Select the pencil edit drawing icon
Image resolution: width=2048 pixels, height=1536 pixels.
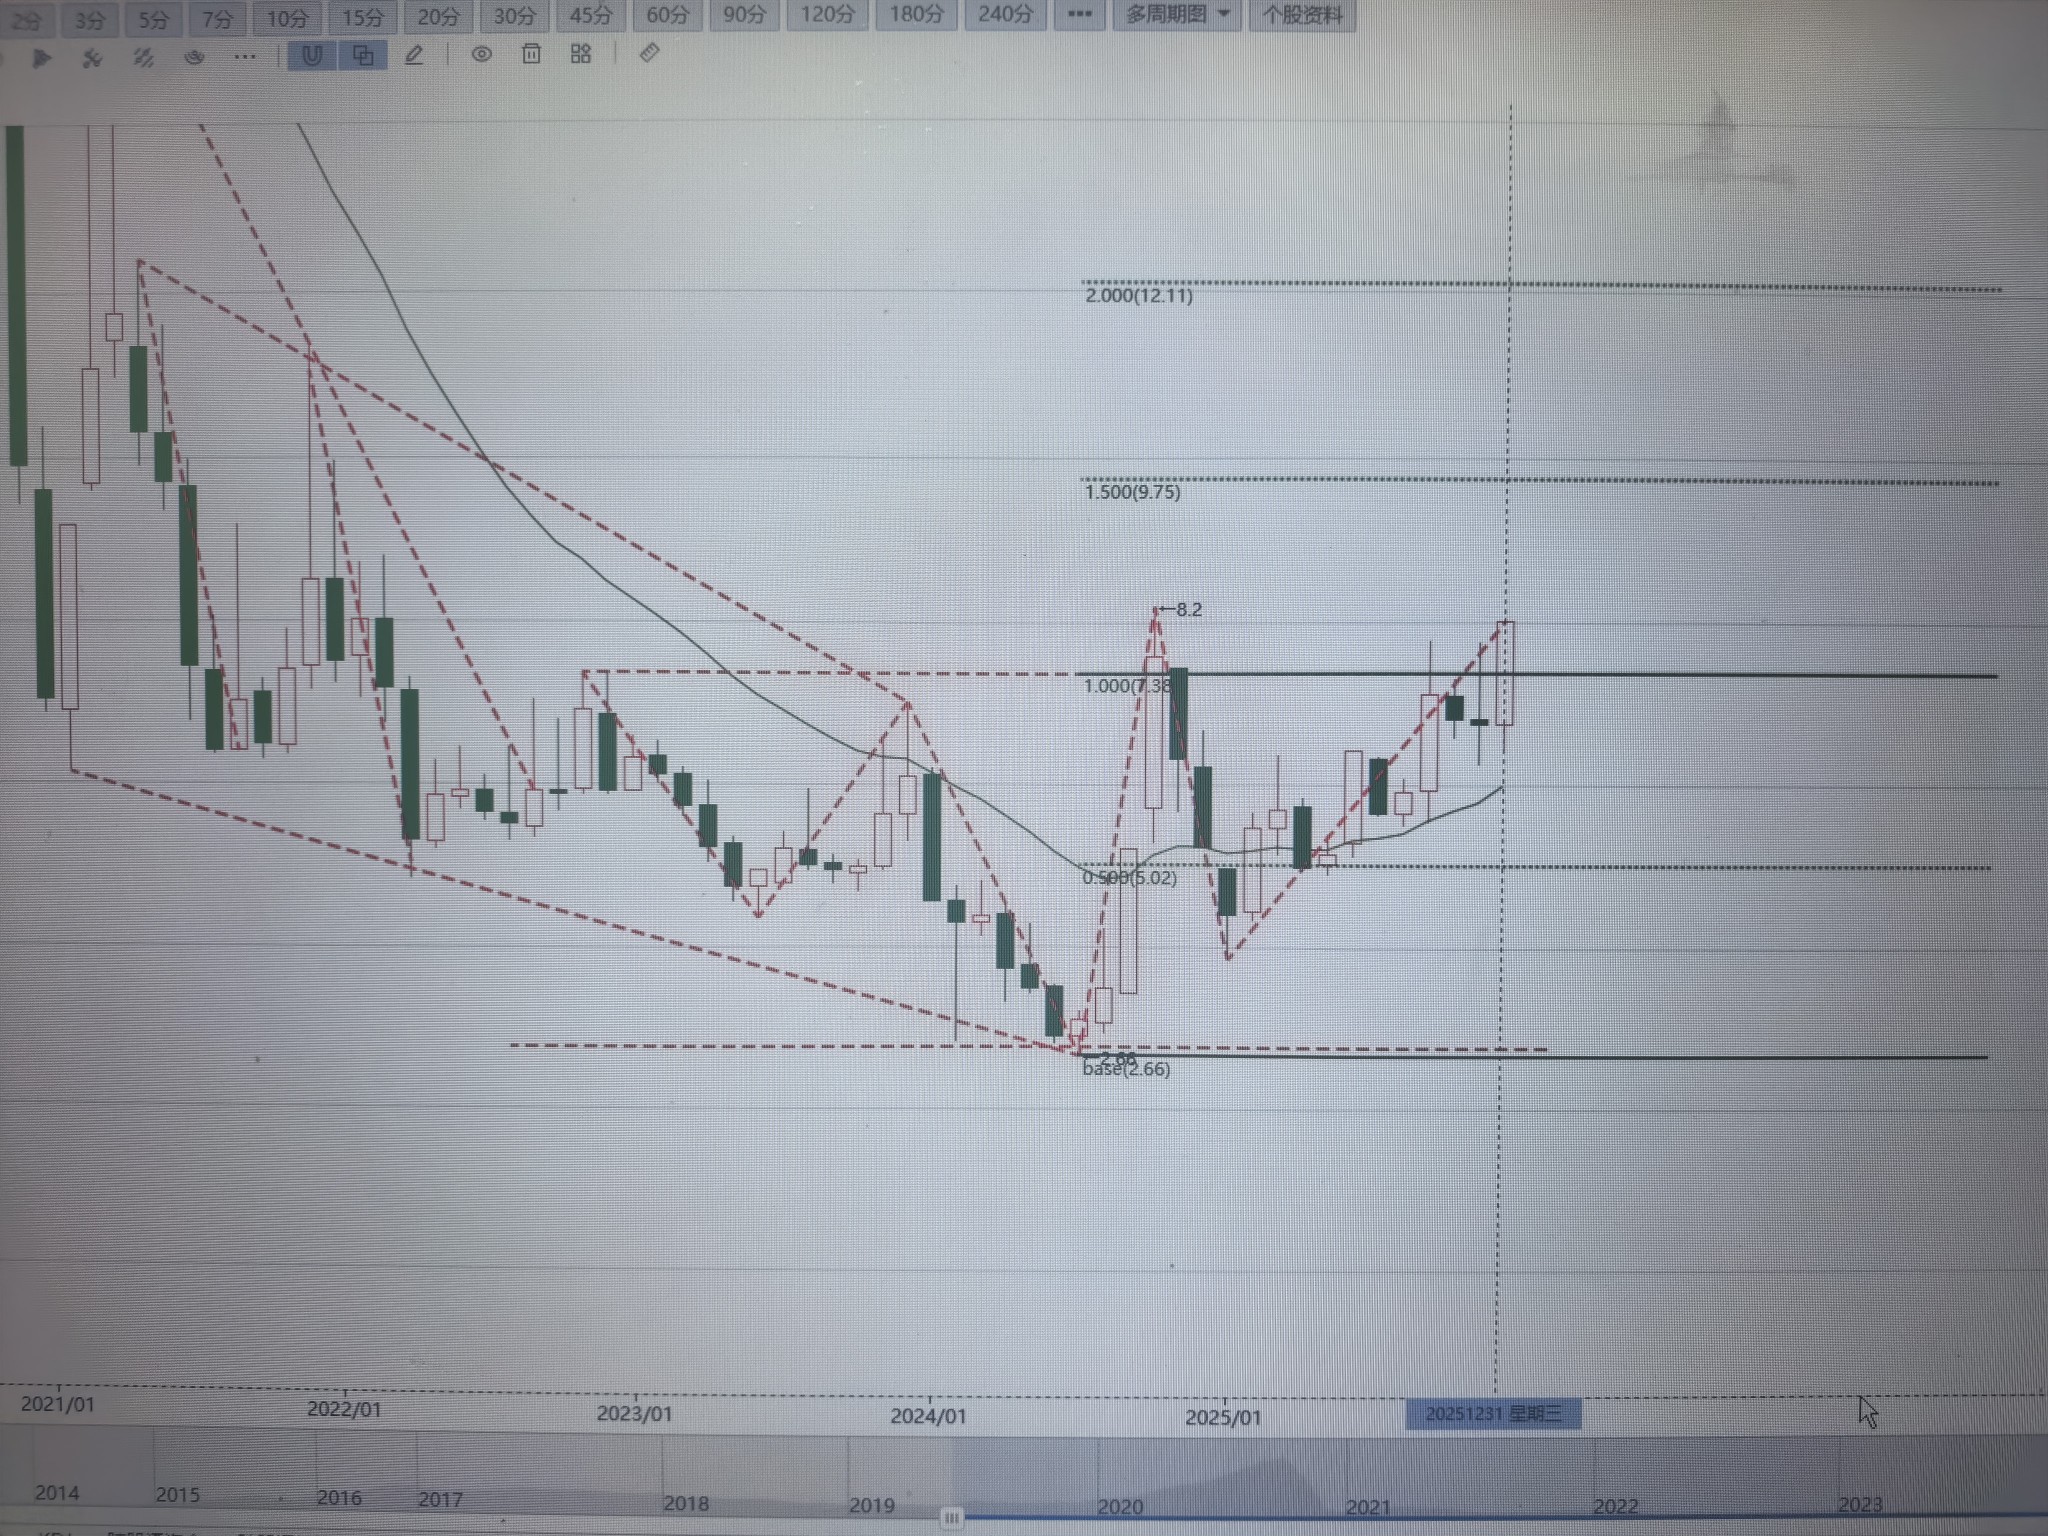tap(414, 55)
